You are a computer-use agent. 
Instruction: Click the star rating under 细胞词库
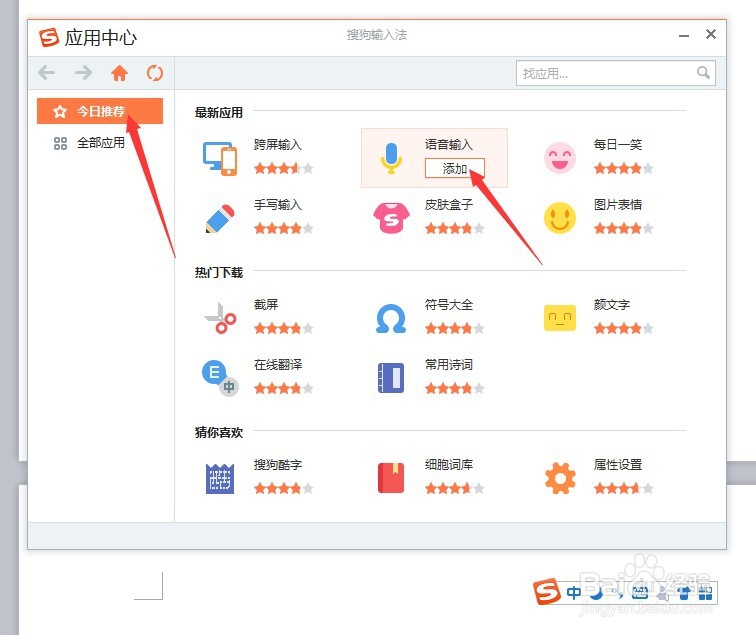[455, 488]
